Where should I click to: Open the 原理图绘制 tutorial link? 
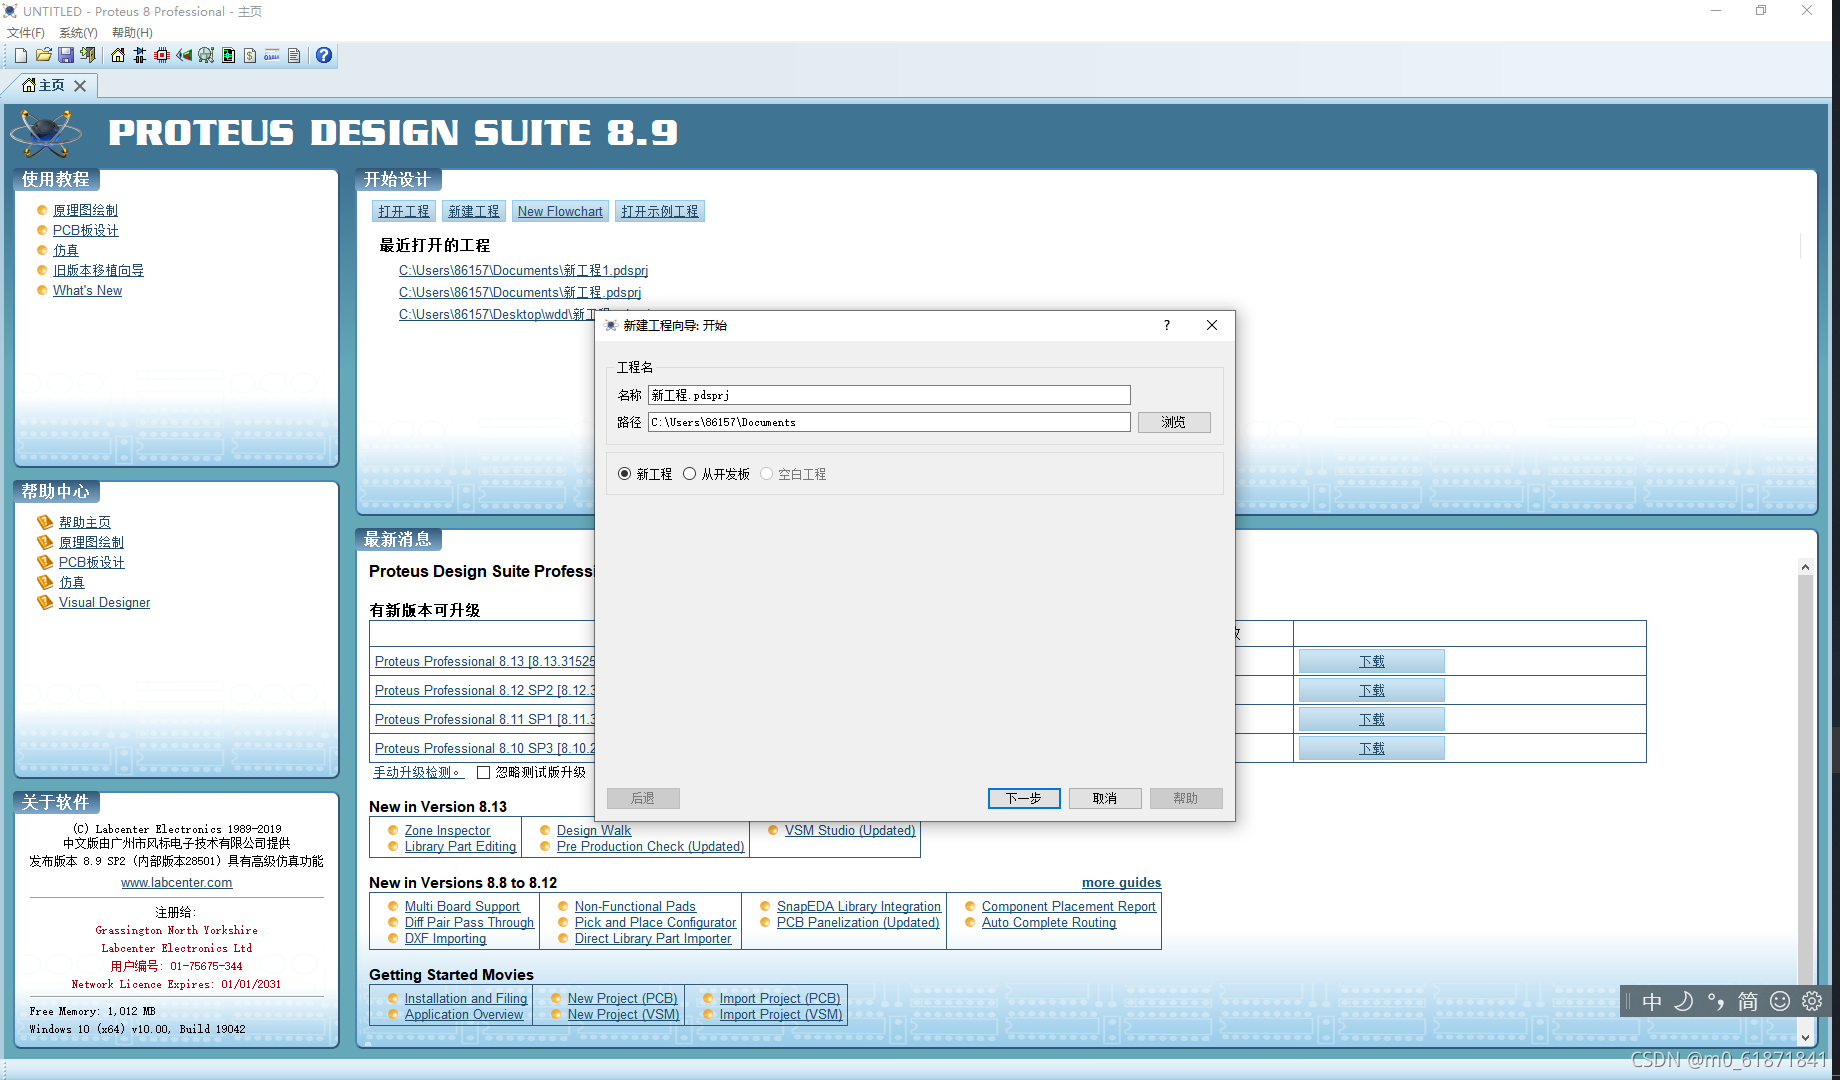[85, 210]
